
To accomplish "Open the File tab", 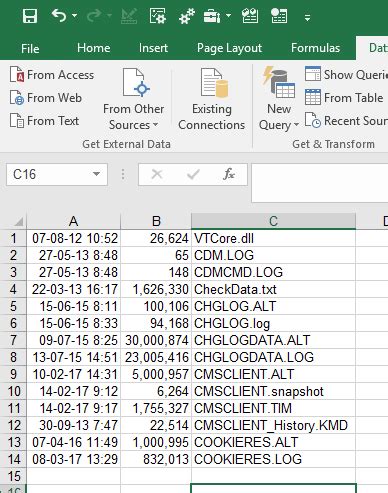I will (x=30, y=48).
